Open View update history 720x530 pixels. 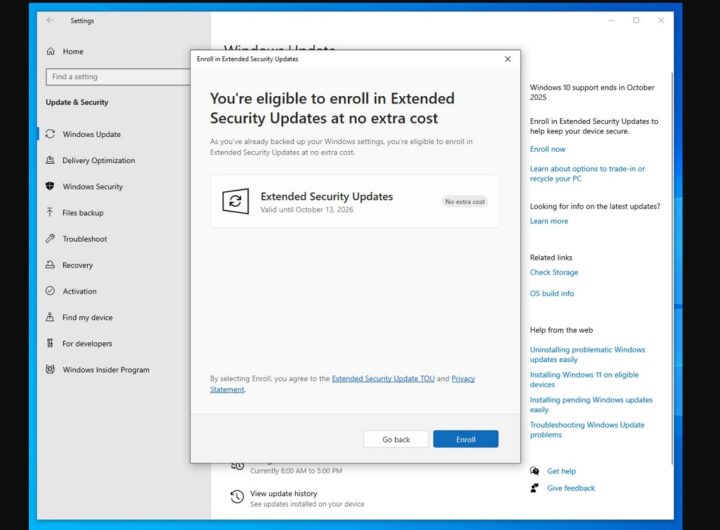pyautogui.click(x=283, y=493)
